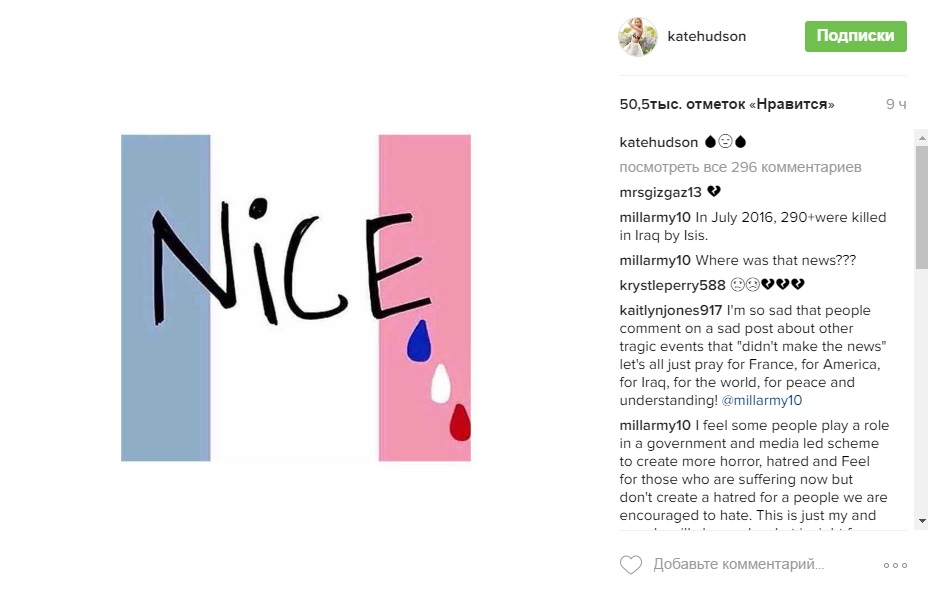Click the 9 ч post timestamp
Viewport: 928px width, 596px height.
tap(895, 104)
